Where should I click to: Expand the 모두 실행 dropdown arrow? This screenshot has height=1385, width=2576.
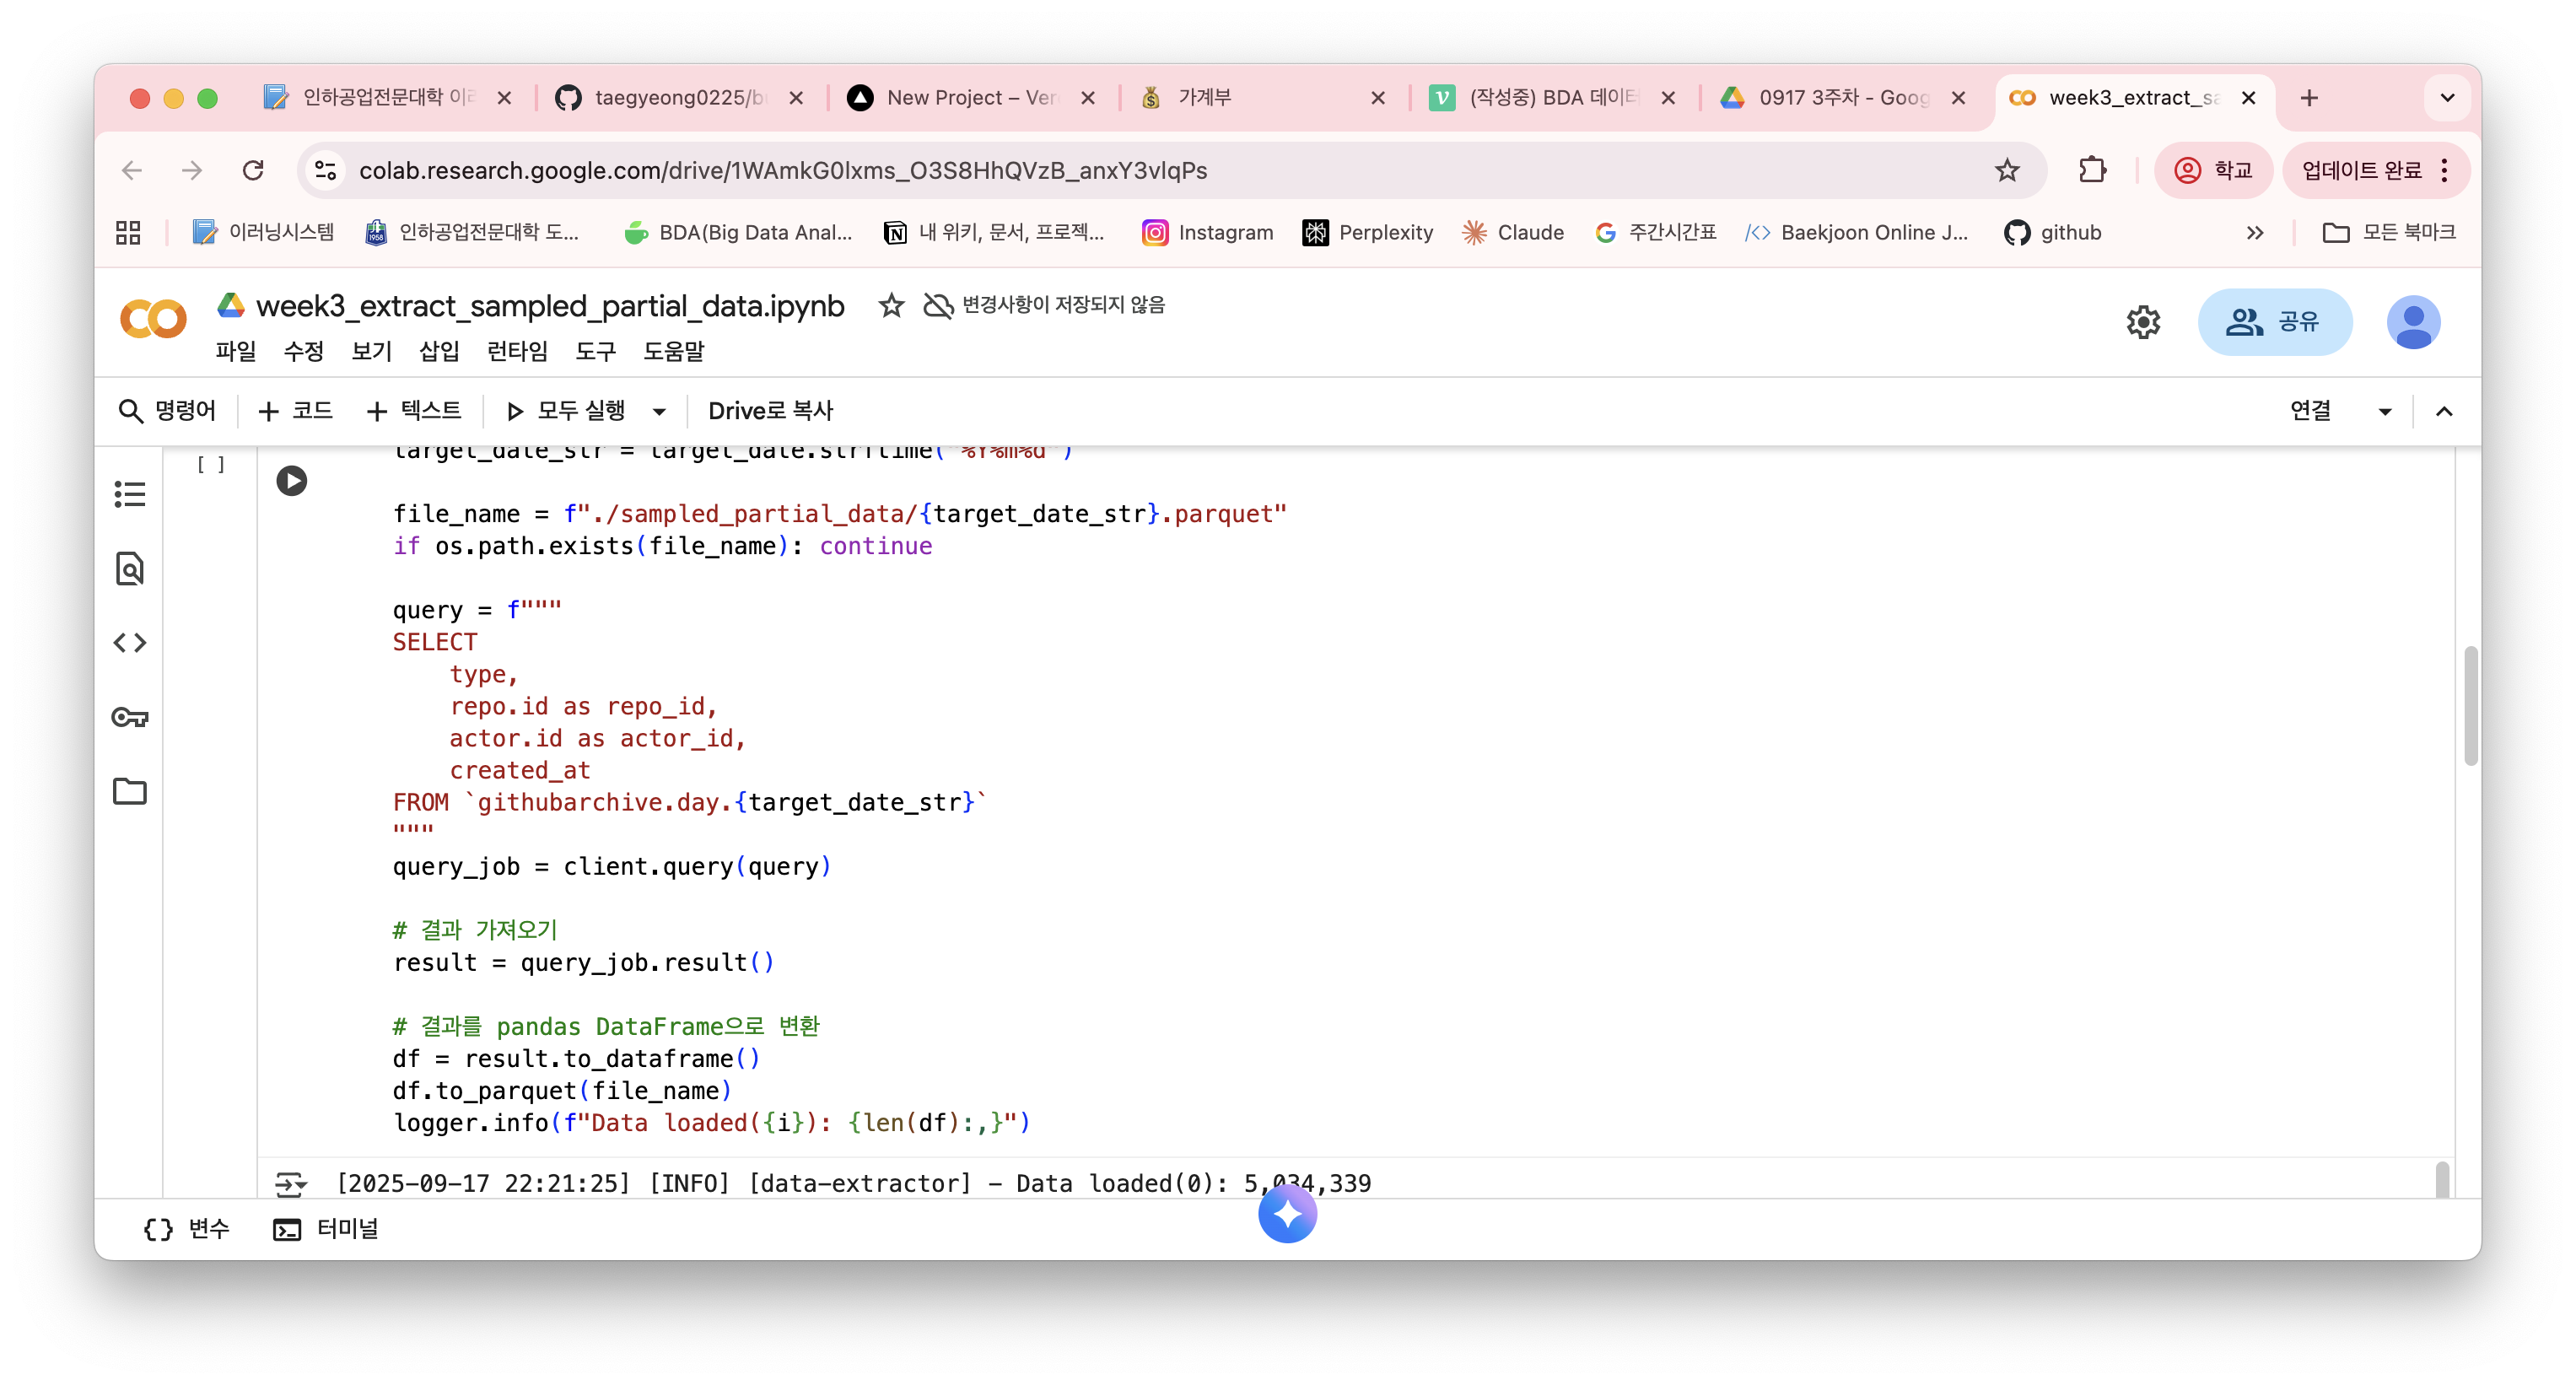[x=659, y=411]
